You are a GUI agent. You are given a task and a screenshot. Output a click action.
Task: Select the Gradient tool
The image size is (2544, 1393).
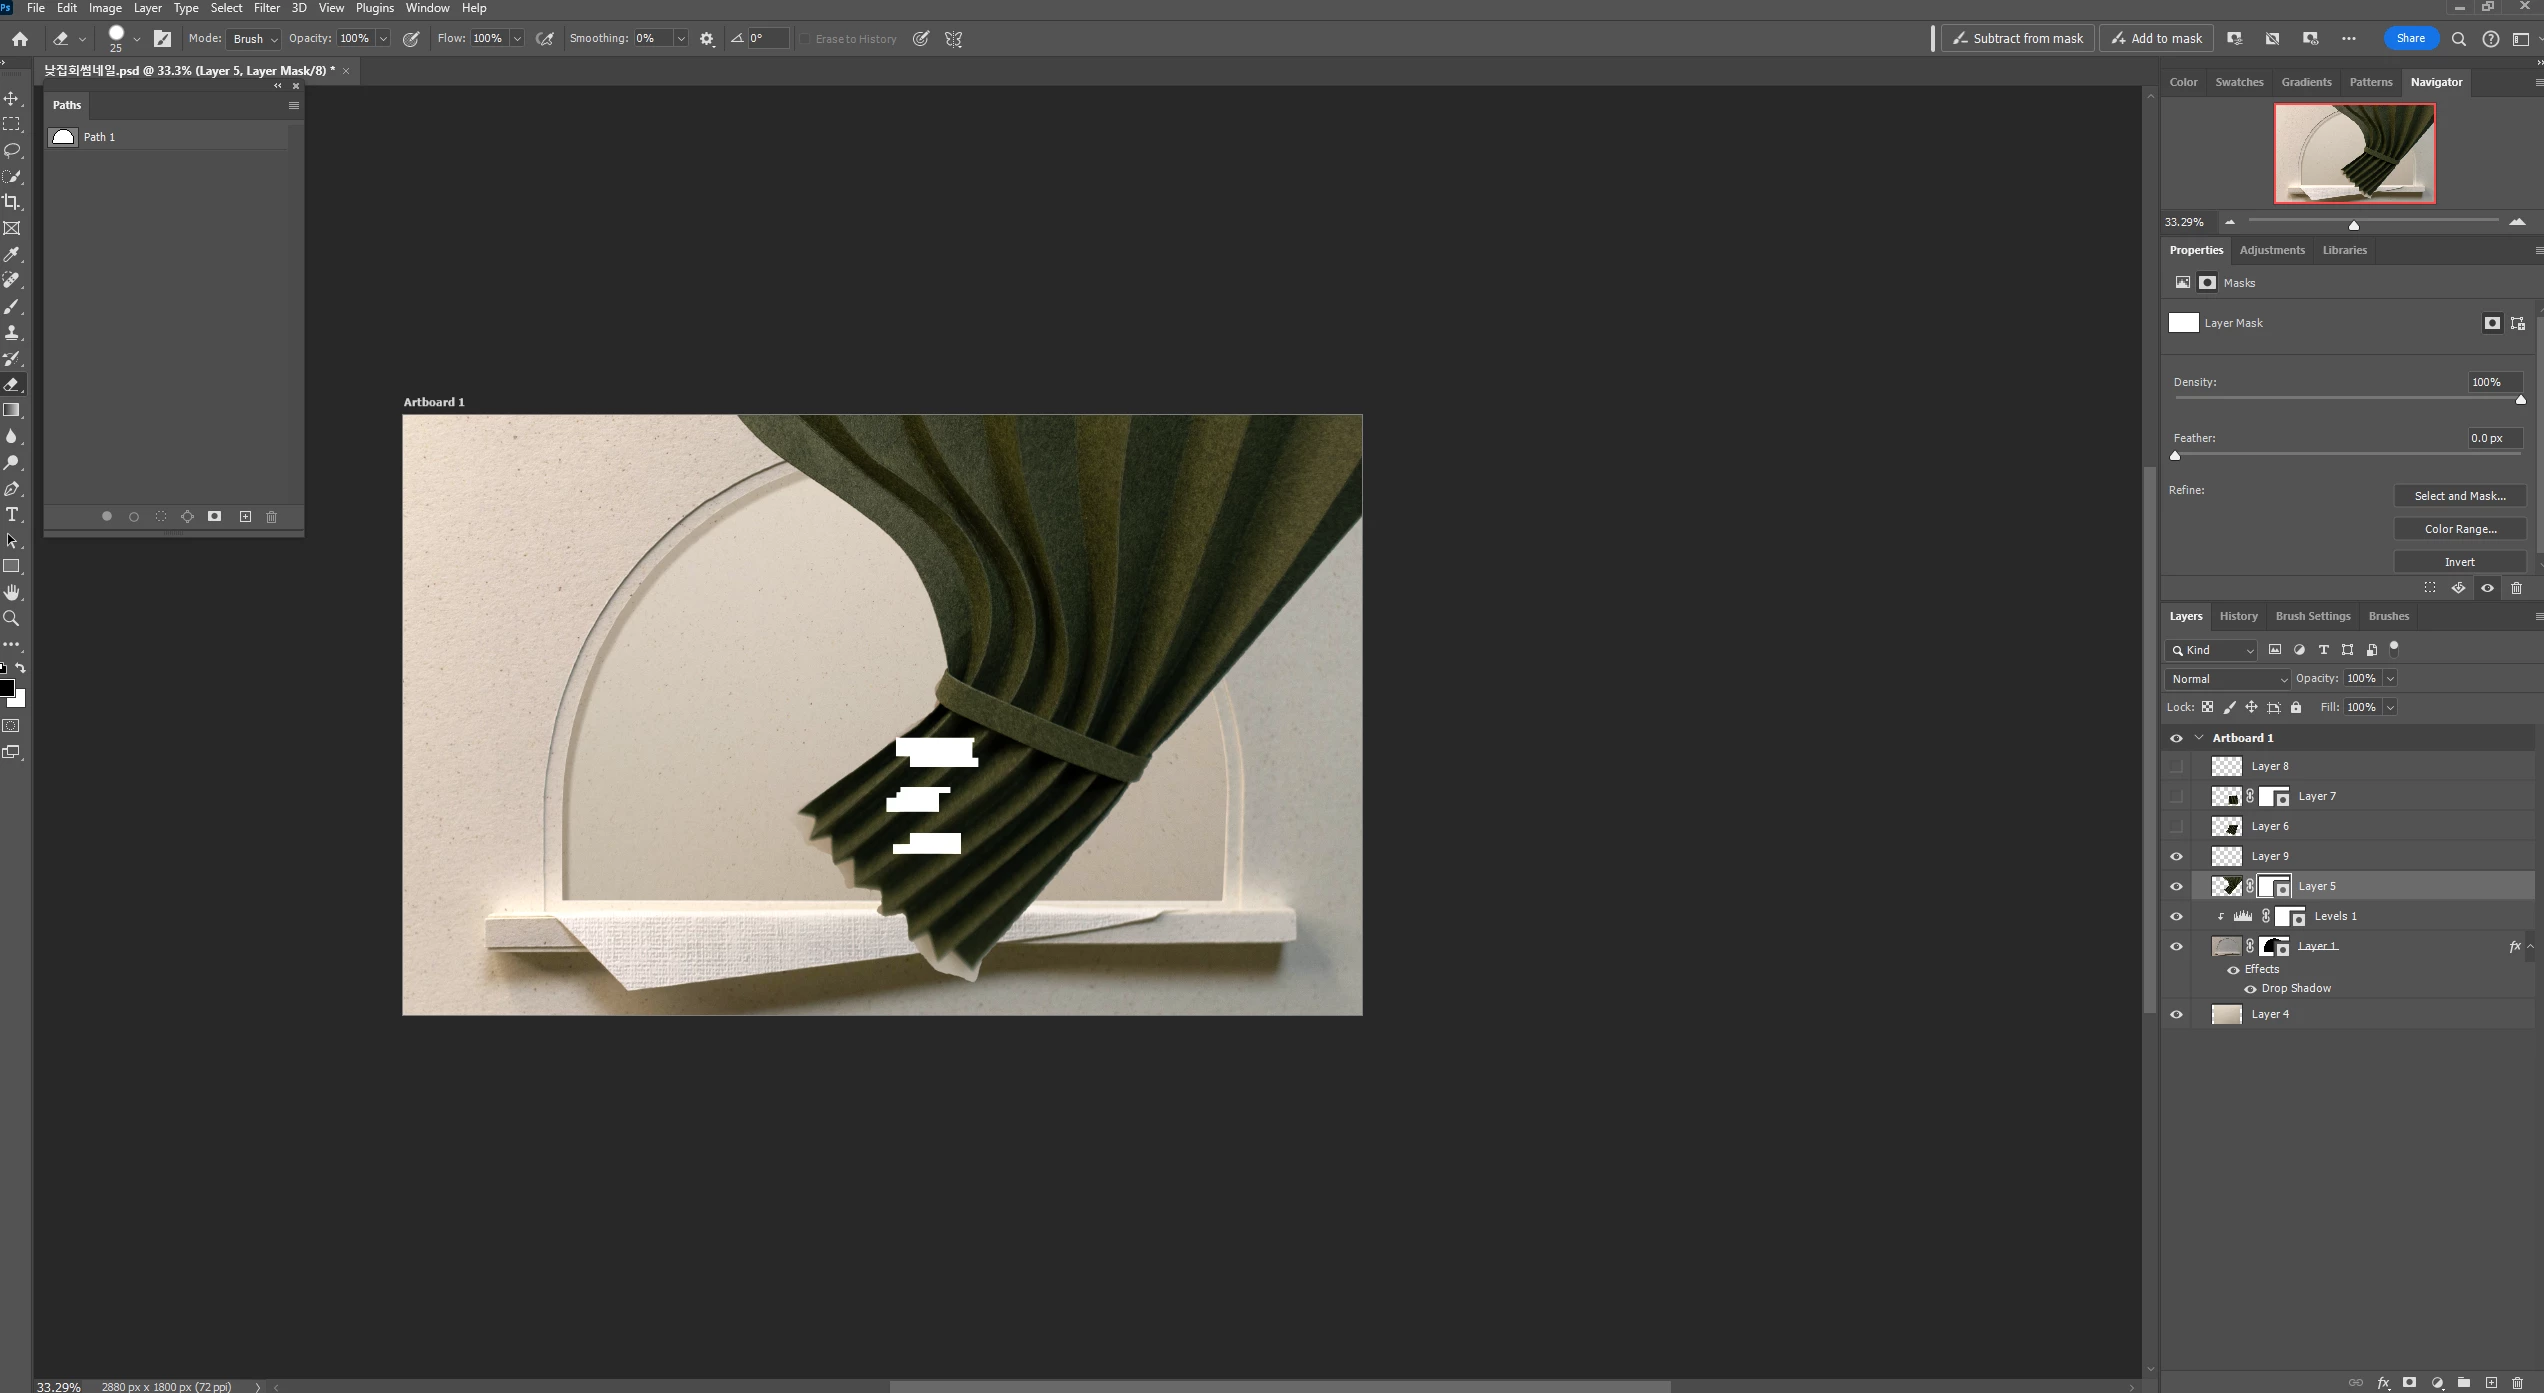[12, 410]
